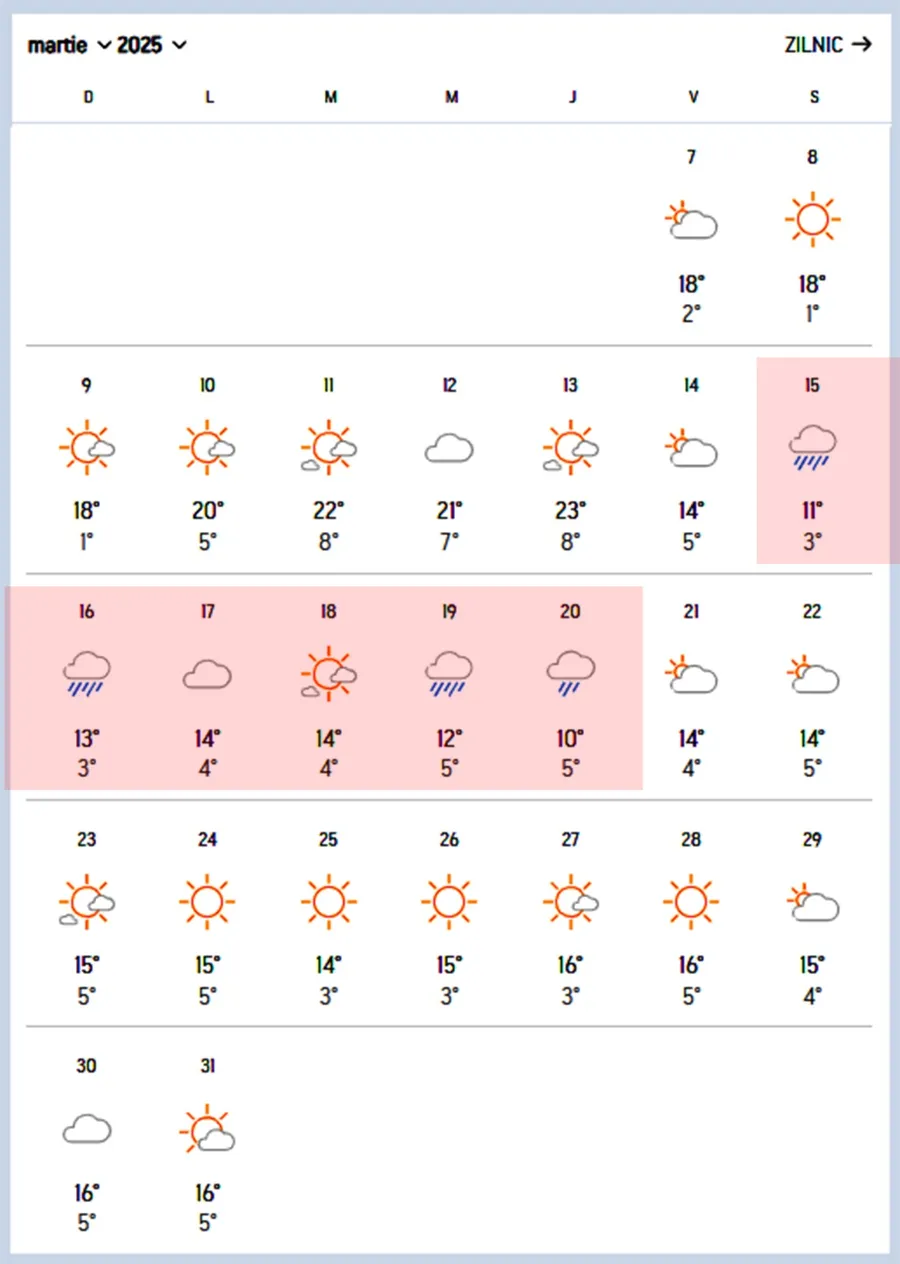
Task: Select the cloud icon on March 12
Action: [x=448, y=448]
